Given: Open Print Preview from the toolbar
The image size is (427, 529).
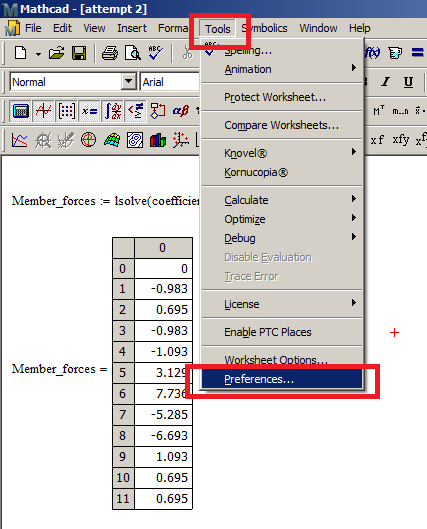Looking at the screenshot, I should click(x=133, y=53).
